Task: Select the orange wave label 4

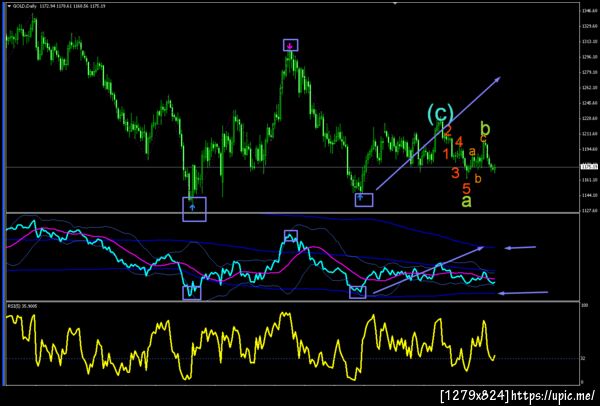Action: tap(459, 142)
